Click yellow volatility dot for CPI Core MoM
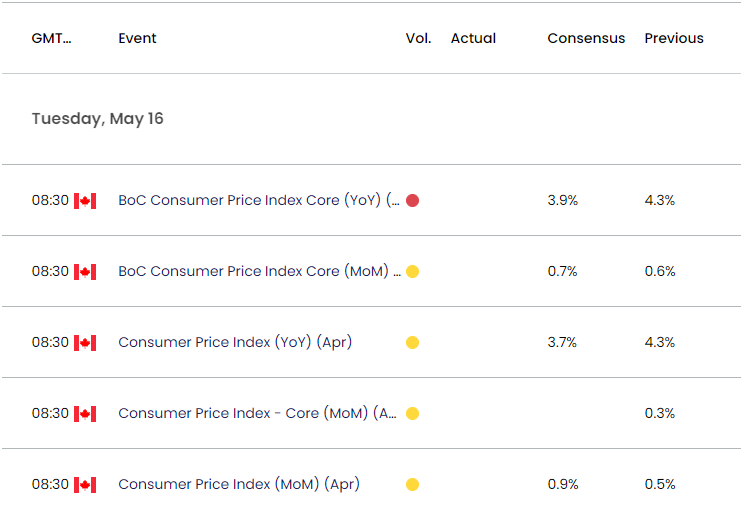The height and width of the screenshot is (518, 742). click(412, 414)
